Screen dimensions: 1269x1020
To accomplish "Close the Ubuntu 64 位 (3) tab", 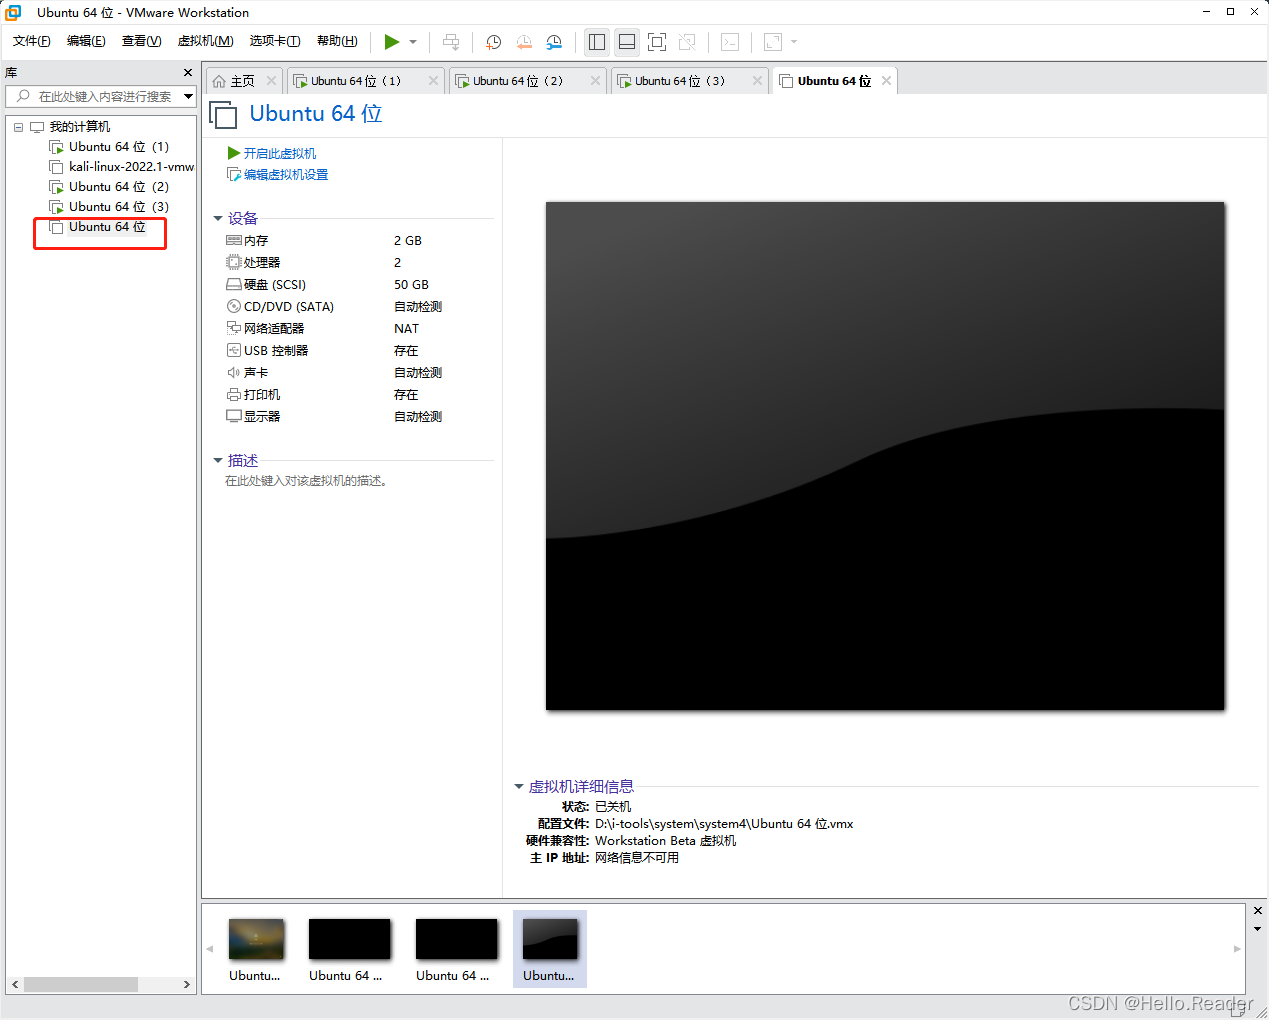I will click(x=758, y=81).
